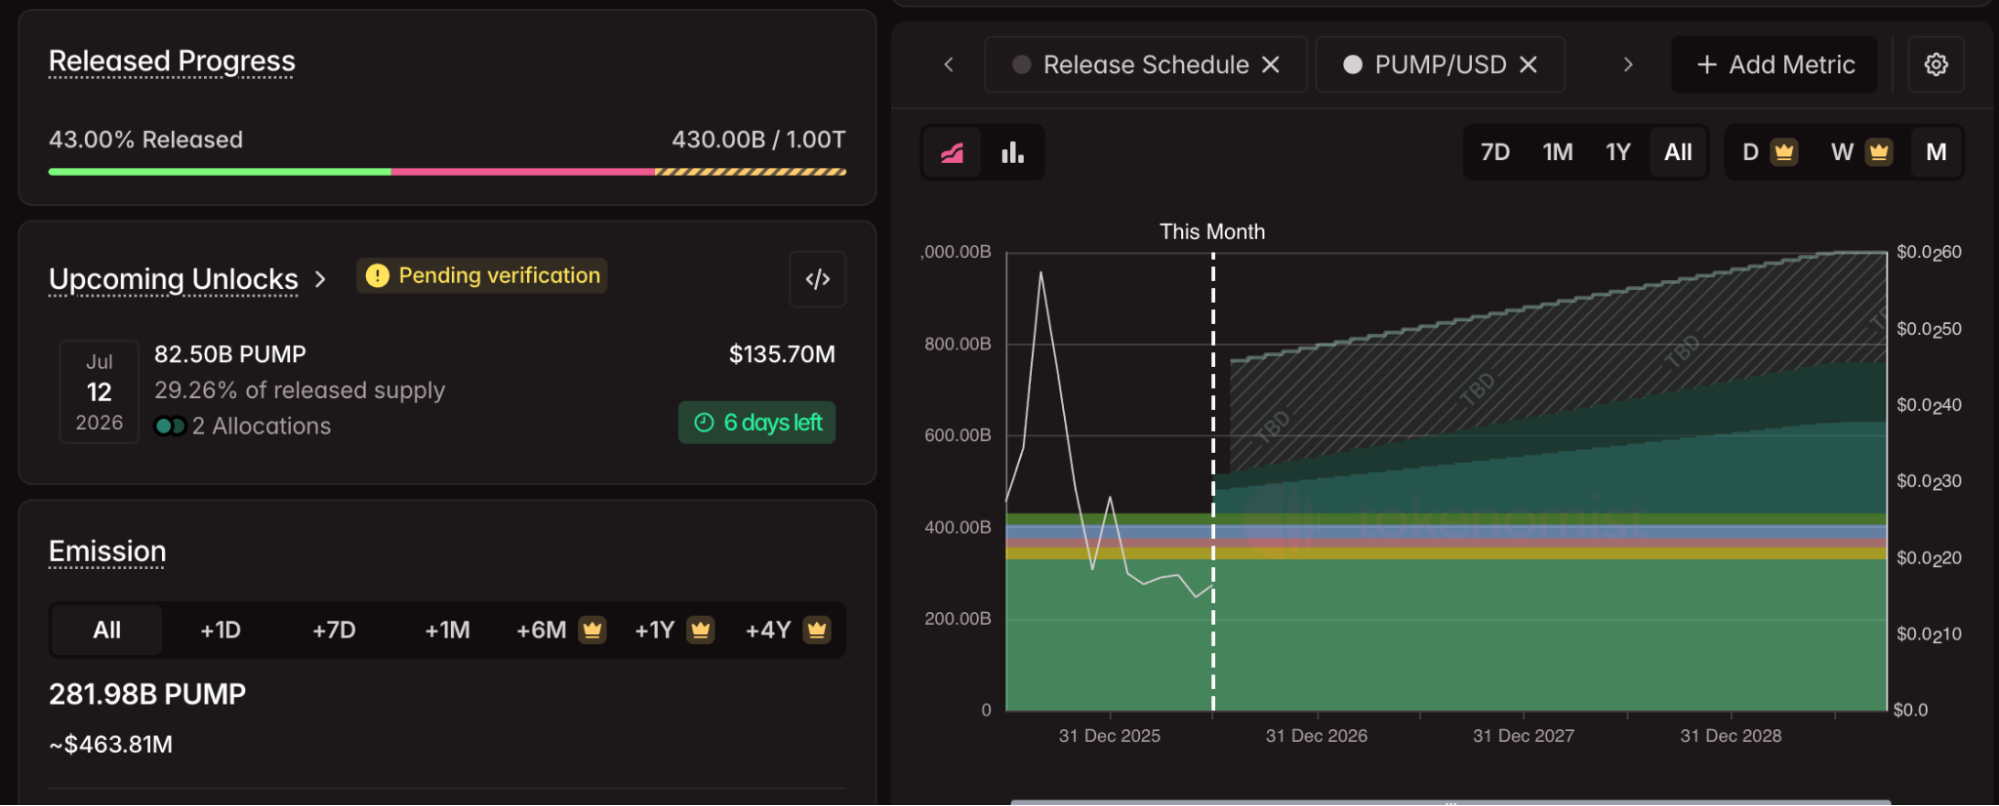This screenshot has height=806, width=1999.
Task: Remove the PUMP/USD metric
Action: [x=1528, y=65]
